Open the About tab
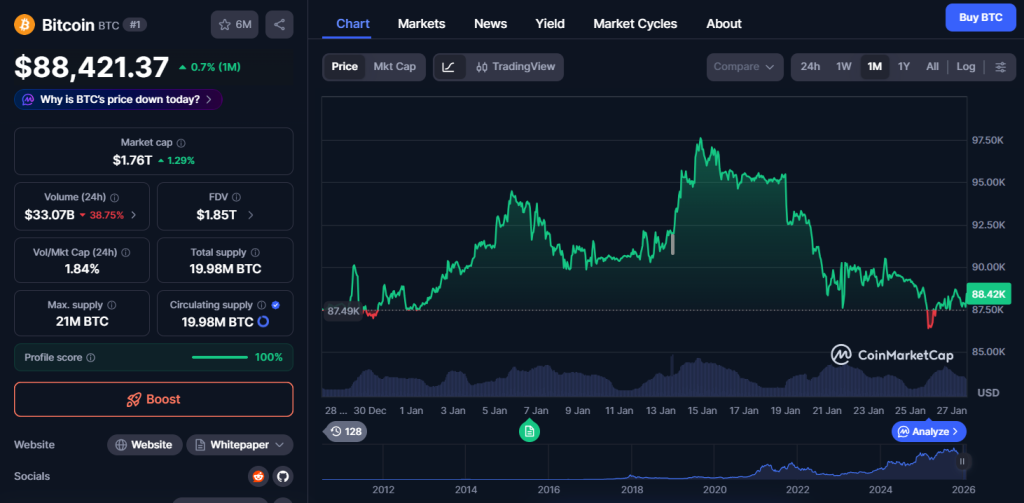This screenshot has height=503, width=1024. [724, 24]
